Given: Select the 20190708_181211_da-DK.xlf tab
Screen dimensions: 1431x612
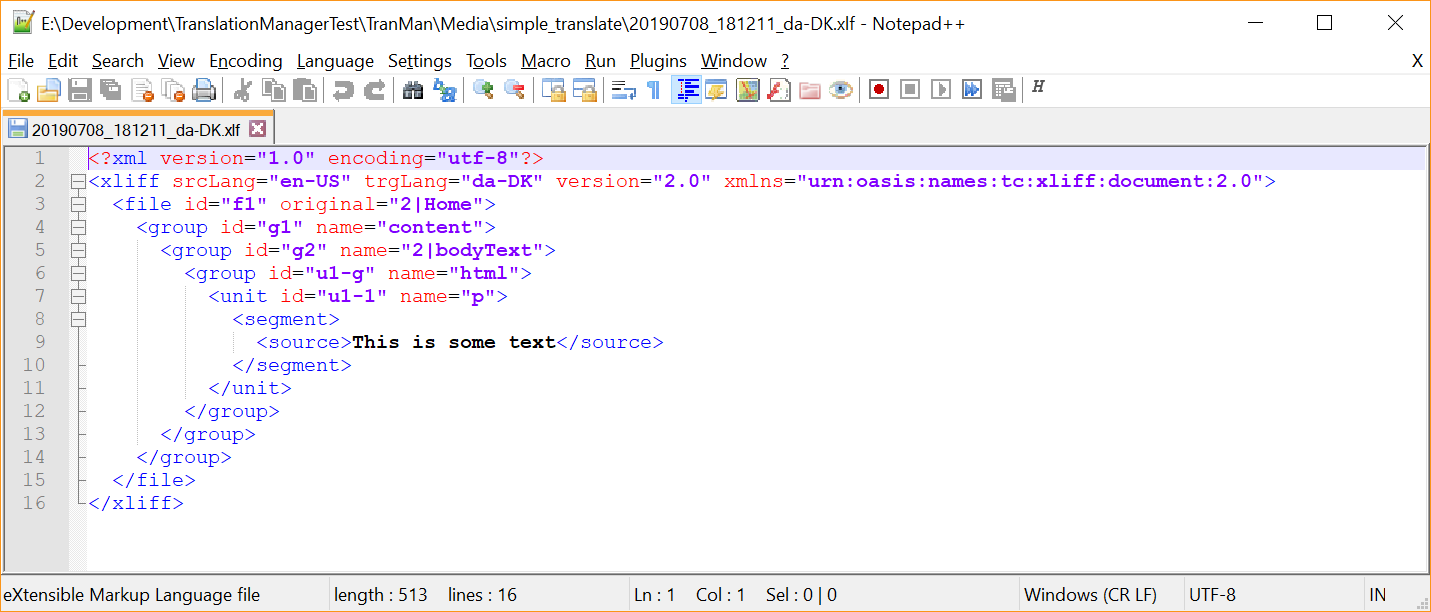Looking at the screenshot, I should [x=136, y=129].
